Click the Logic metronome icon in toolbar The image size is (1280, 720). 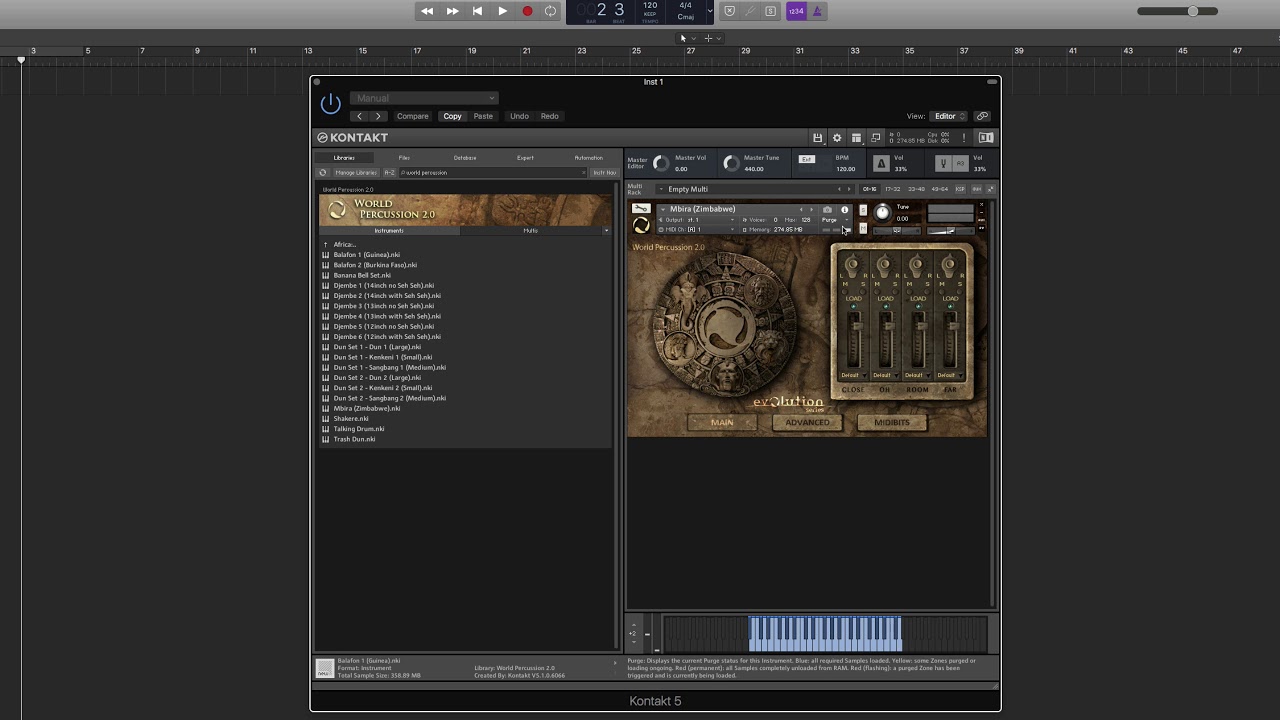(x=817, y=11)
